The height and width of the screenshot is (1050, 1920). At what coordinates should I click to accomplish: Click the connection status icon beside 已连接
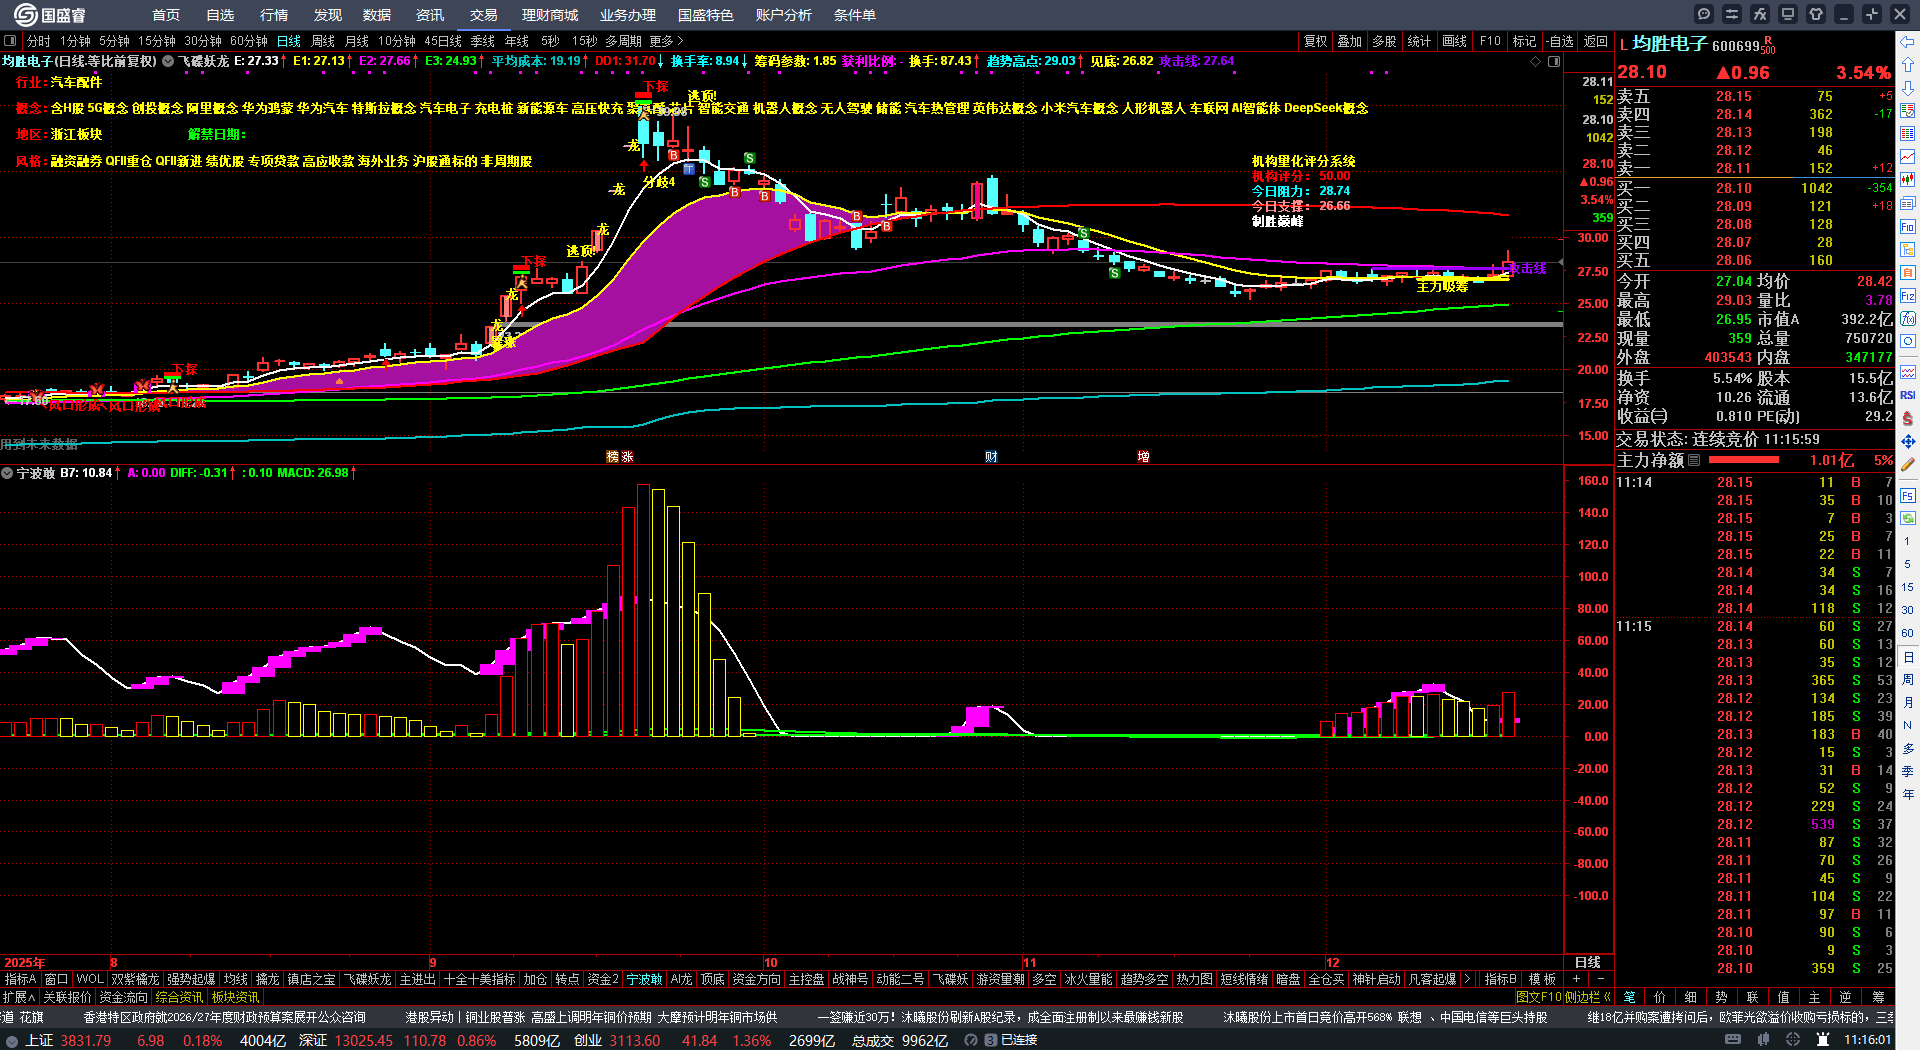[991, 1041]
